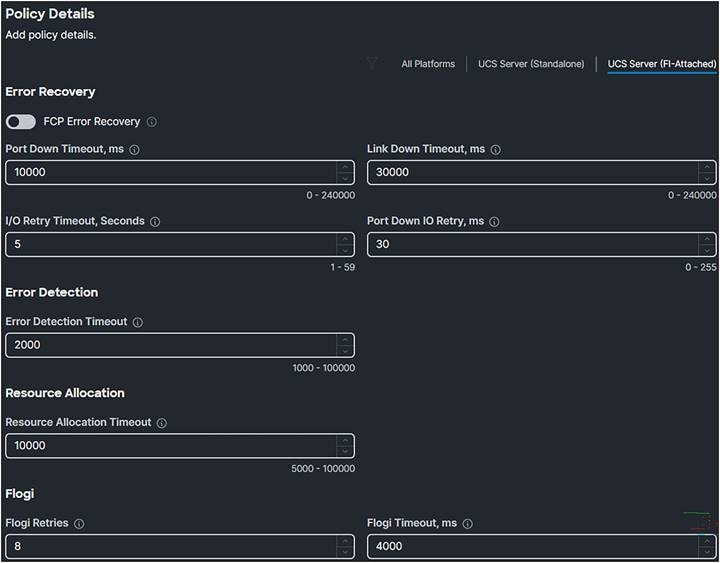
Task: Switch to the All Platforms tab
Action: click(x=428, y=64)
